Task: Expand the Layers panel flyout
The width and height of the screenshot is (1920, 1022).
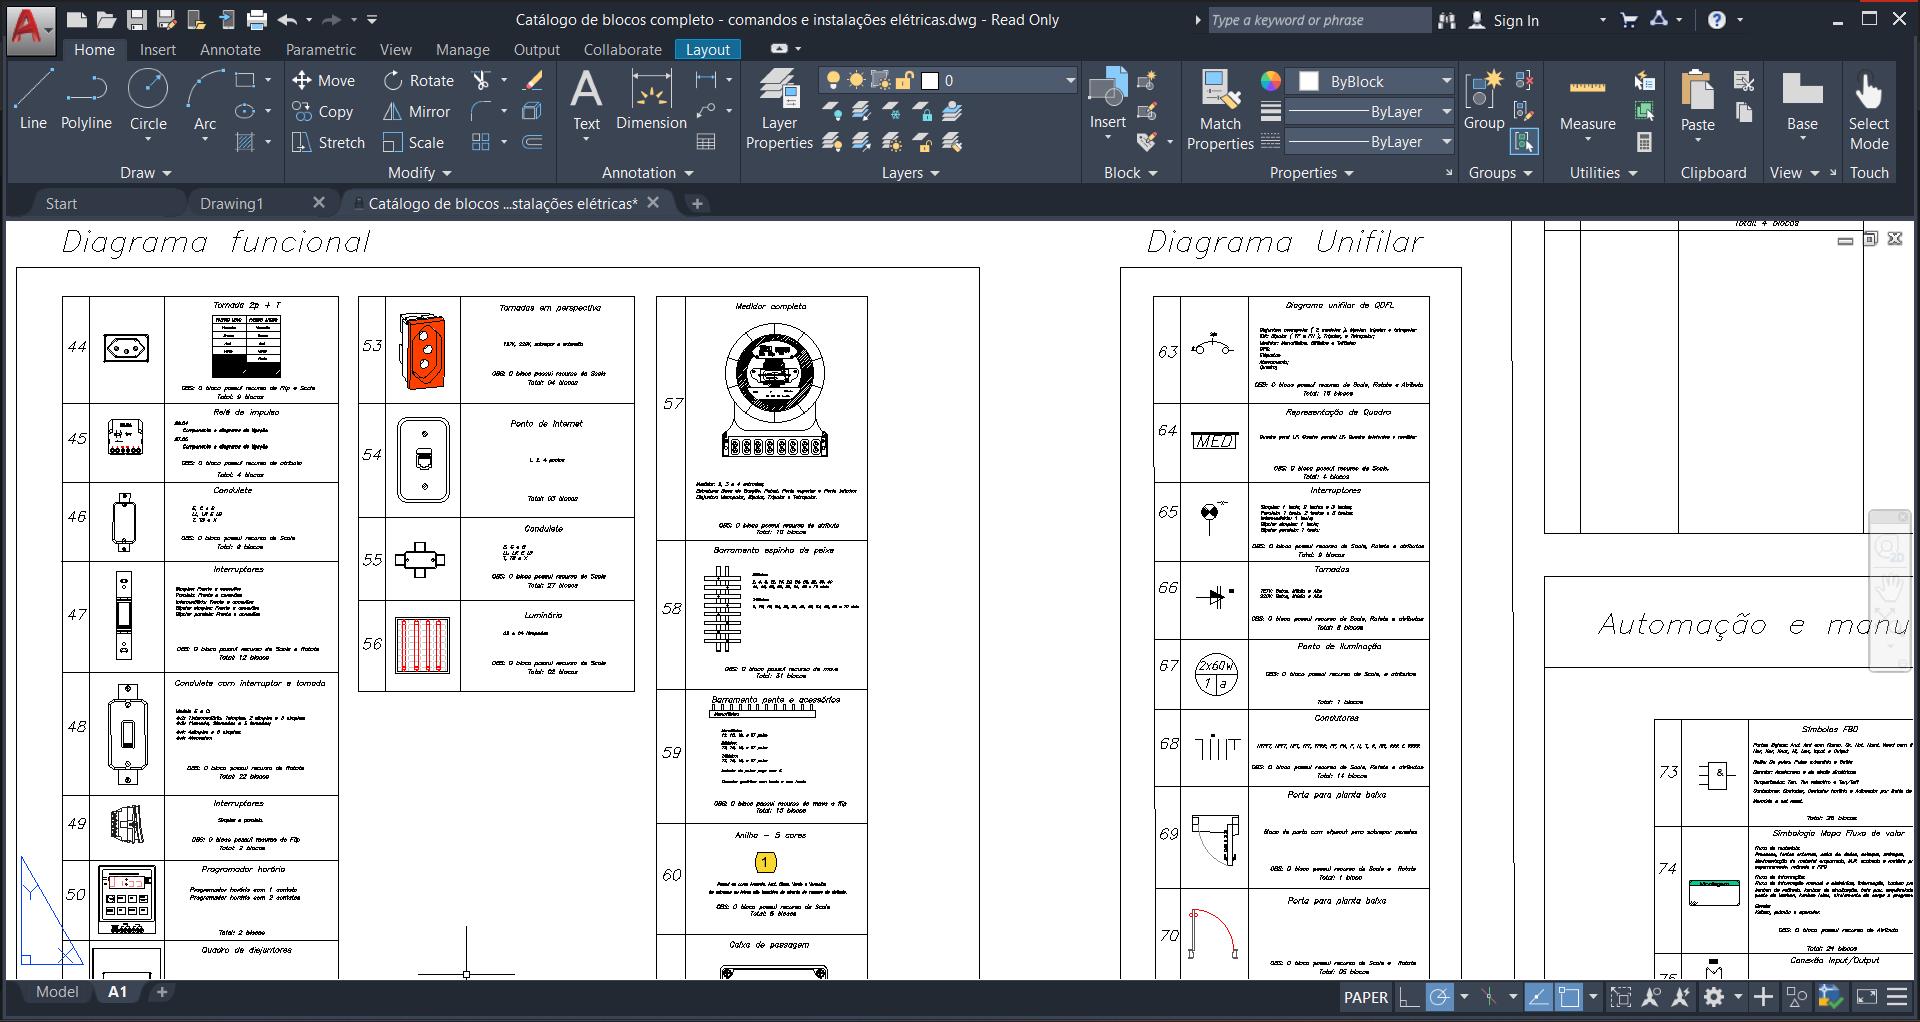Action: tap(936, 172)
